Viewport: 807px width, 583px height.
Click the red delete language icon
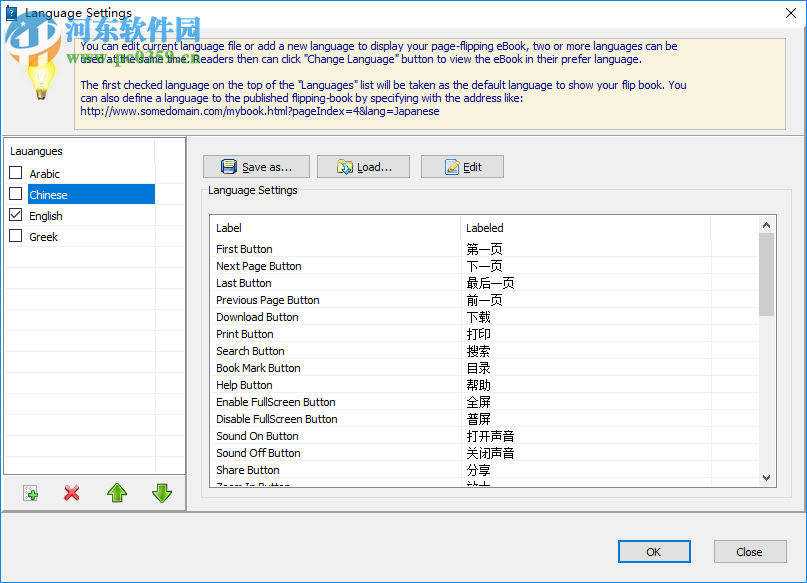71,493
